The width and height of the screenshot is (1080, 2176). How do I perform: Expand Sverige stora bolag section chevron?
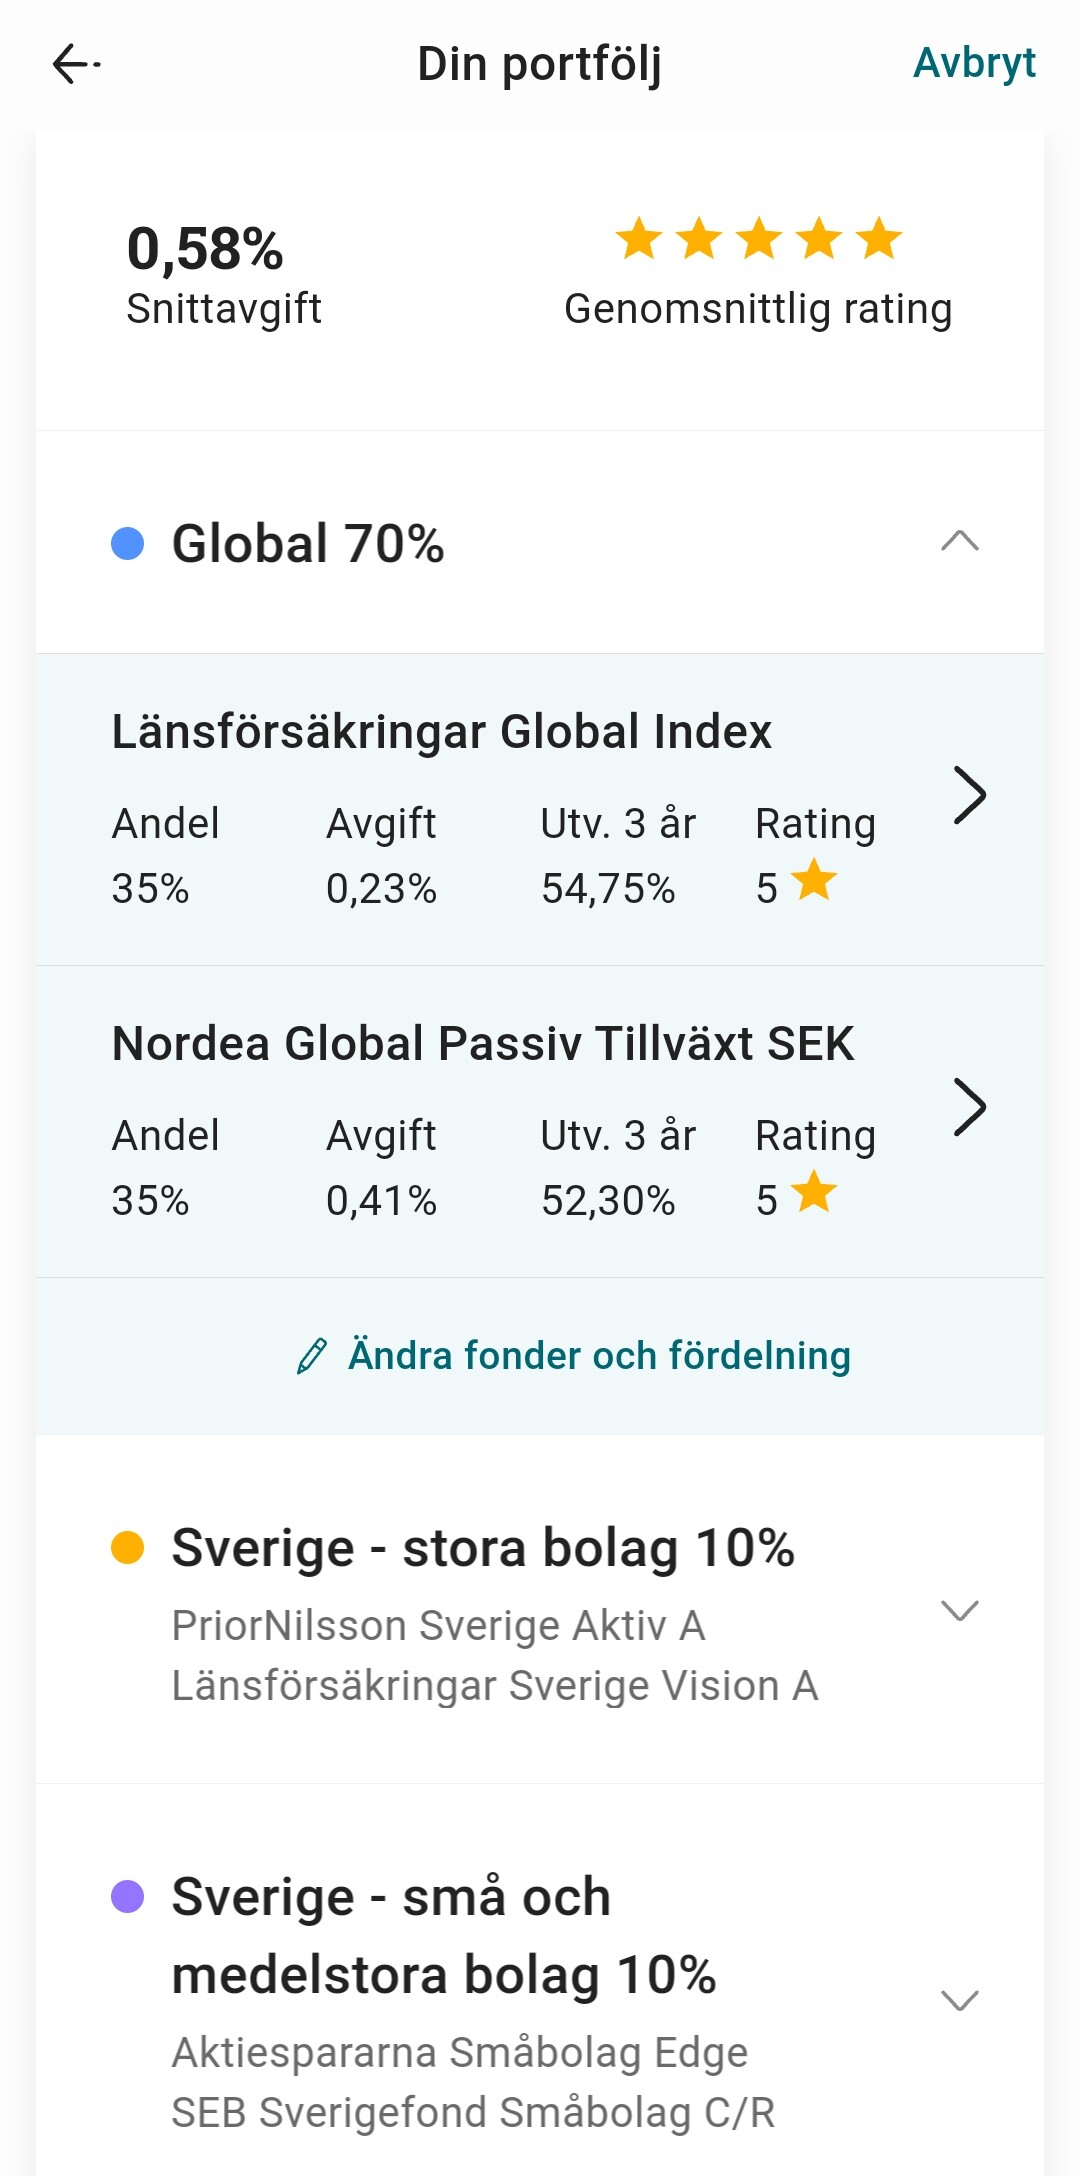959,1610
